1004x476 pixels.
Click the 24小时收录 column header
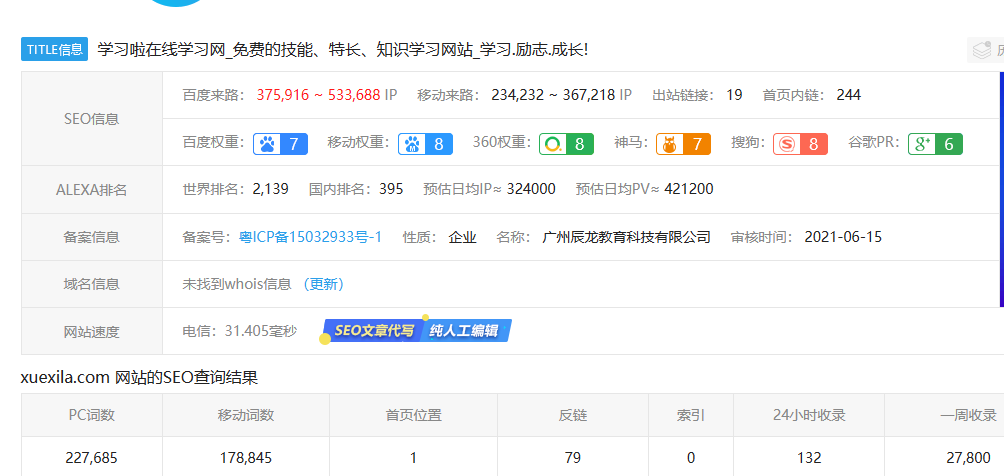pyautogui.click(x=809, y=415)
